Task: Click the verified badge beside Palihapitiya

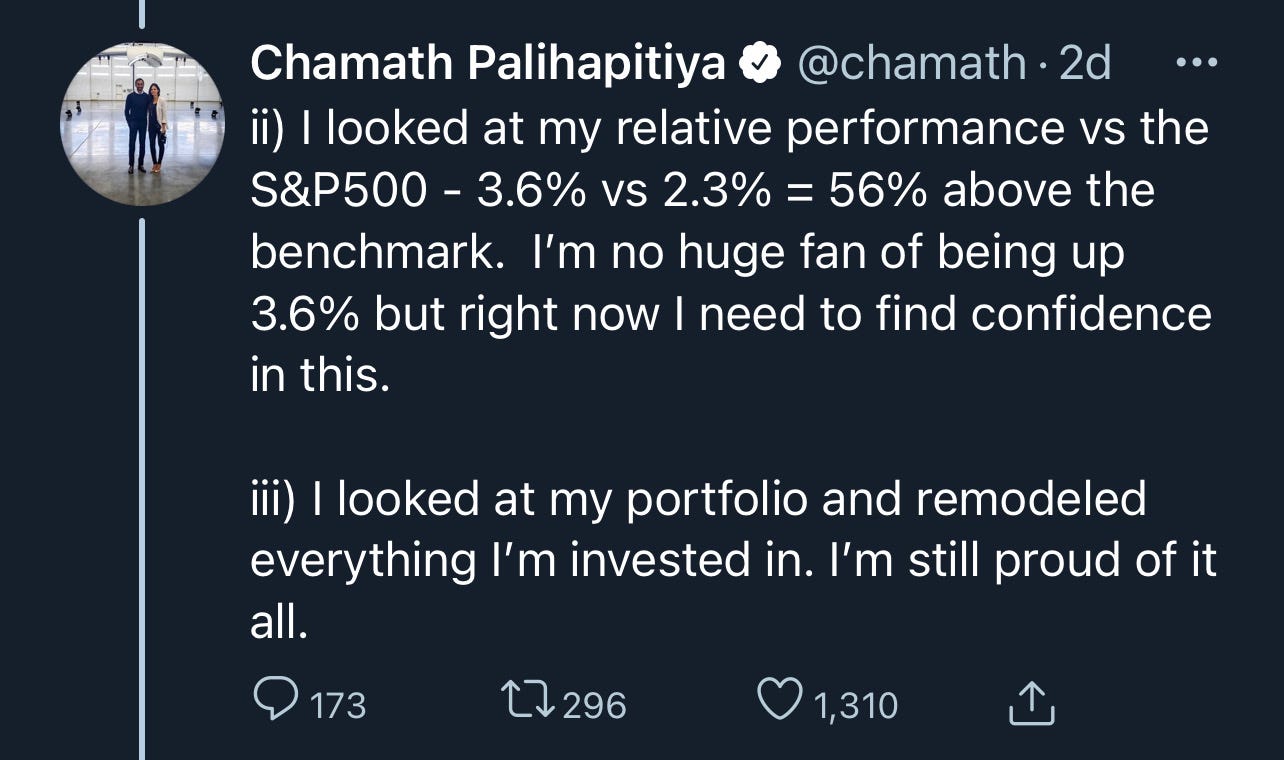Action: click(x=761, y=65)
